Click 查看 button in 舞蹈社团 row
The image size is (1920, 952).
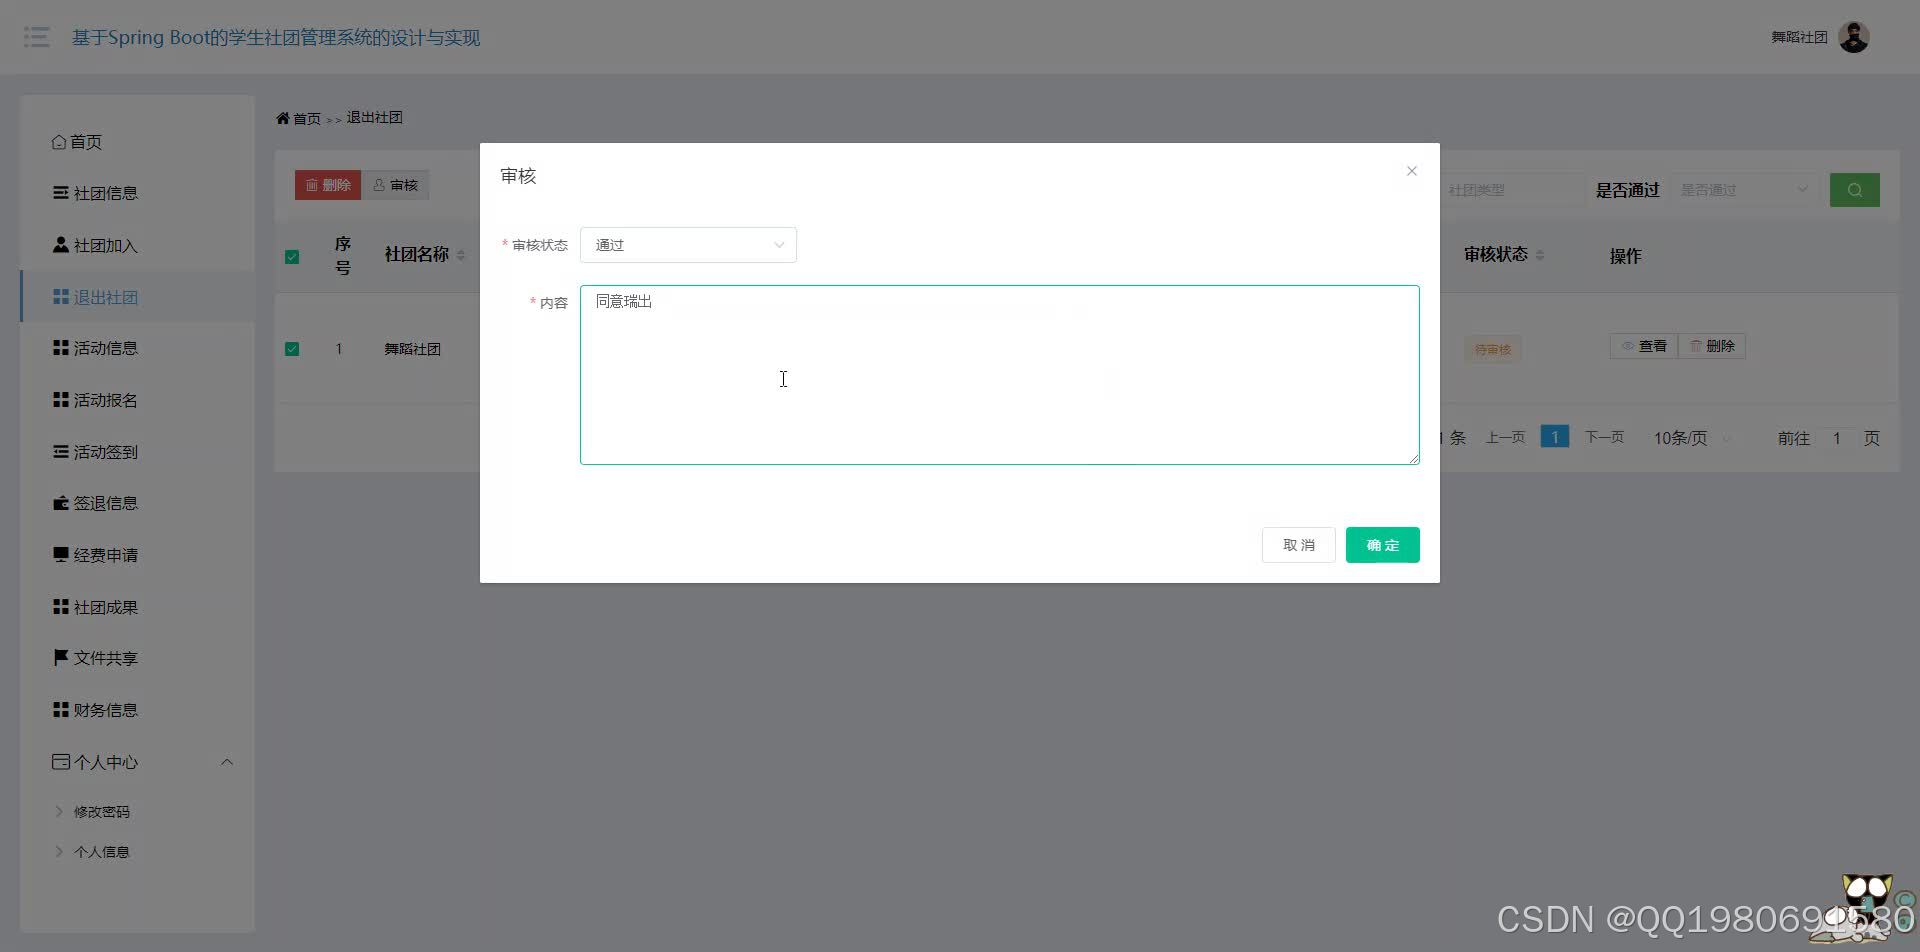point(1644,346)
